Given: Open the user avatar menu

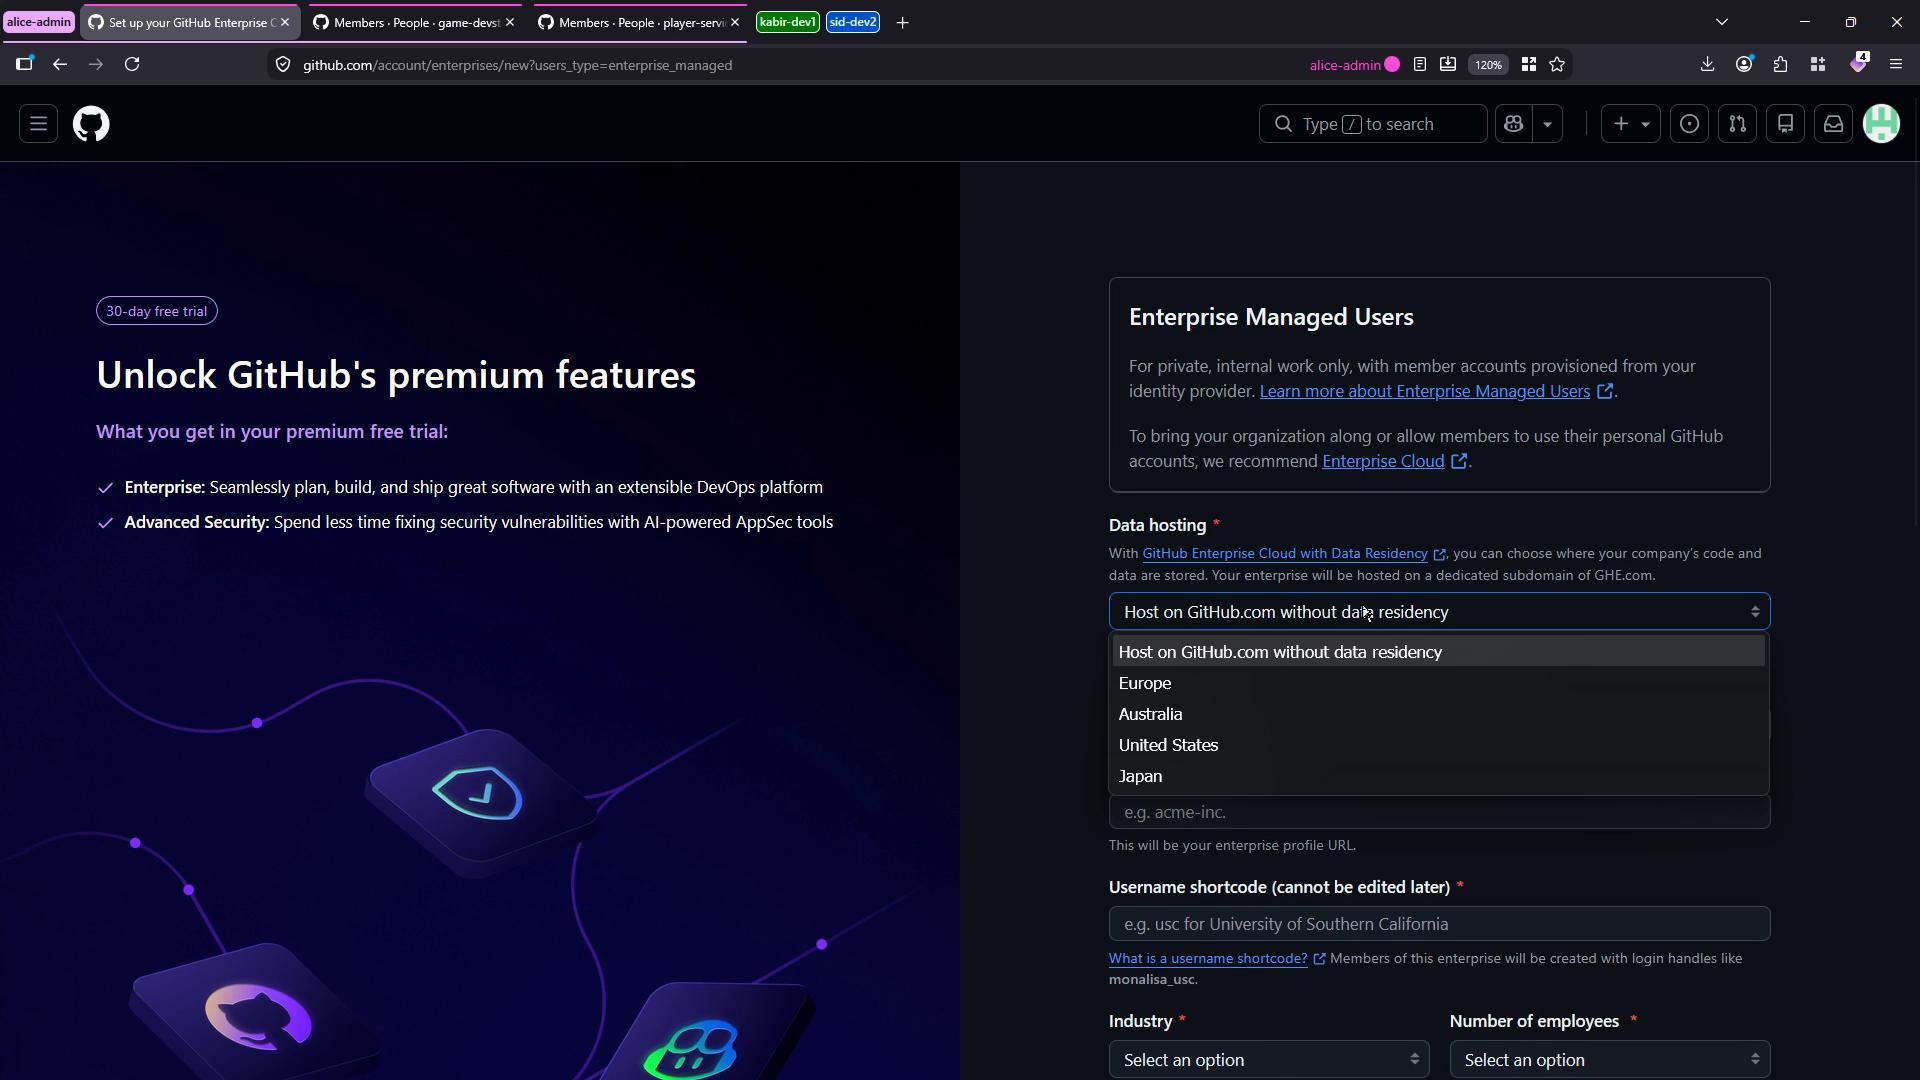Looking at the screenshot, I should [x=1881, y=124].
